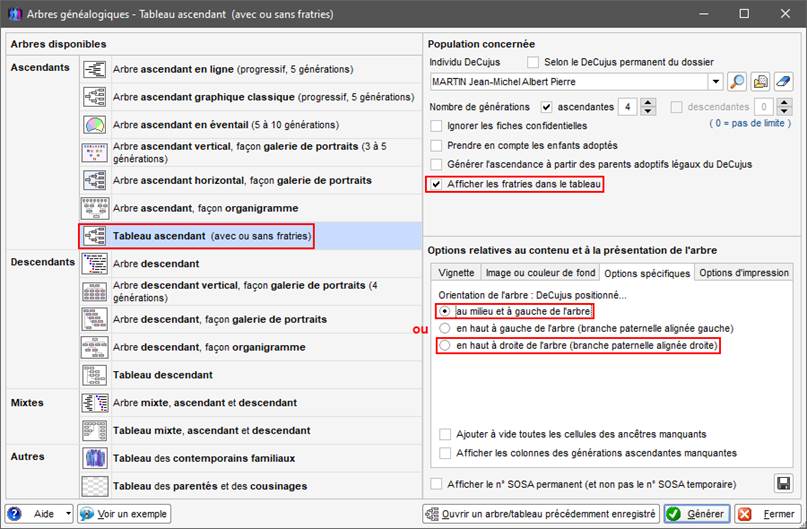Click the descendantes generations up stepper arrow
Image resolution: width=807 pixels, height=529 pixels.
(784, 102)
